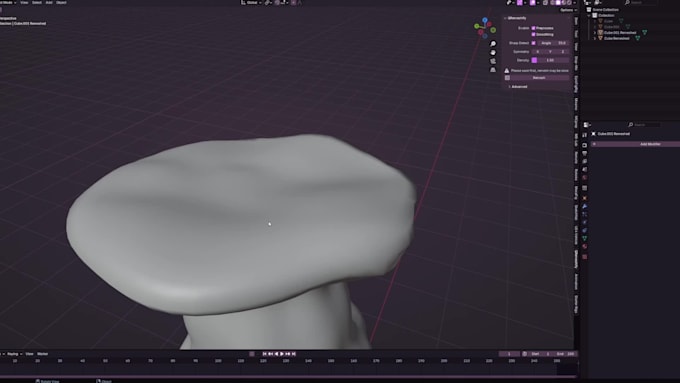The image size is (680, 383).
Task: Open the View Layer properties tab icon
Action: coord(585,161)
